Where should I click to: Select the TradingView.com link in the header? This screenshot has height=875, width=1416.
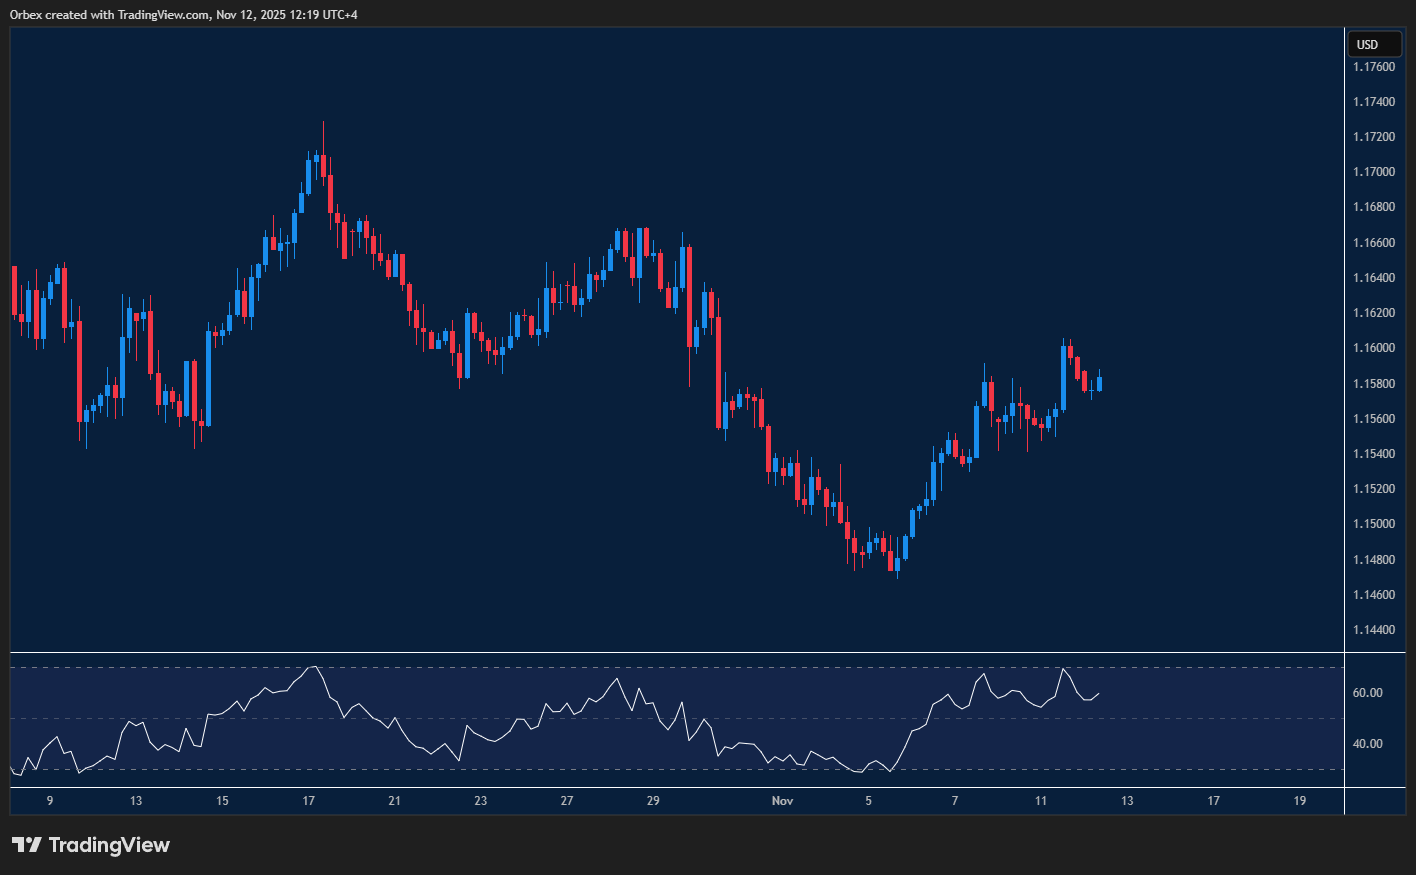pyautogui.click(x=160, y=14)
